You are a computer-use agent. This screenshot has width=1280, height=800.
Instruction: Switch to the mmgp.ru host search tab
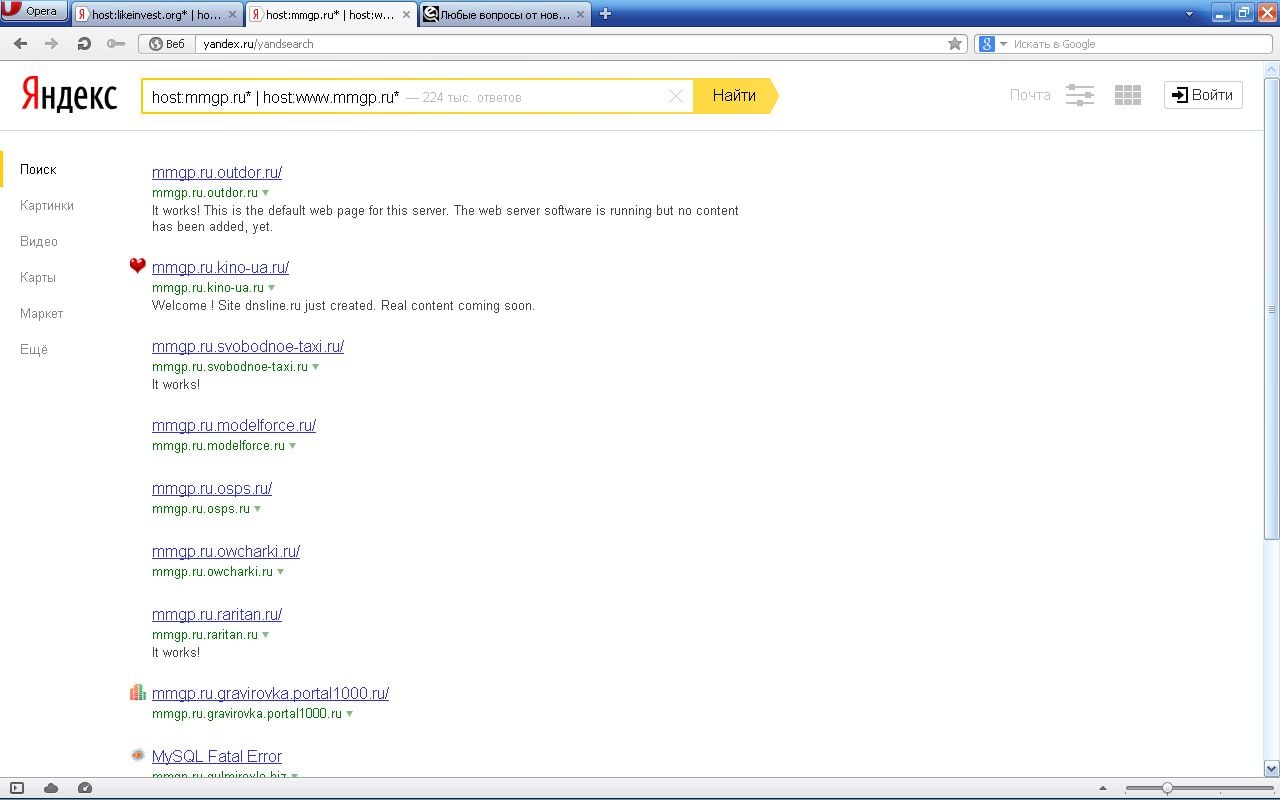[x=331, y=14]
